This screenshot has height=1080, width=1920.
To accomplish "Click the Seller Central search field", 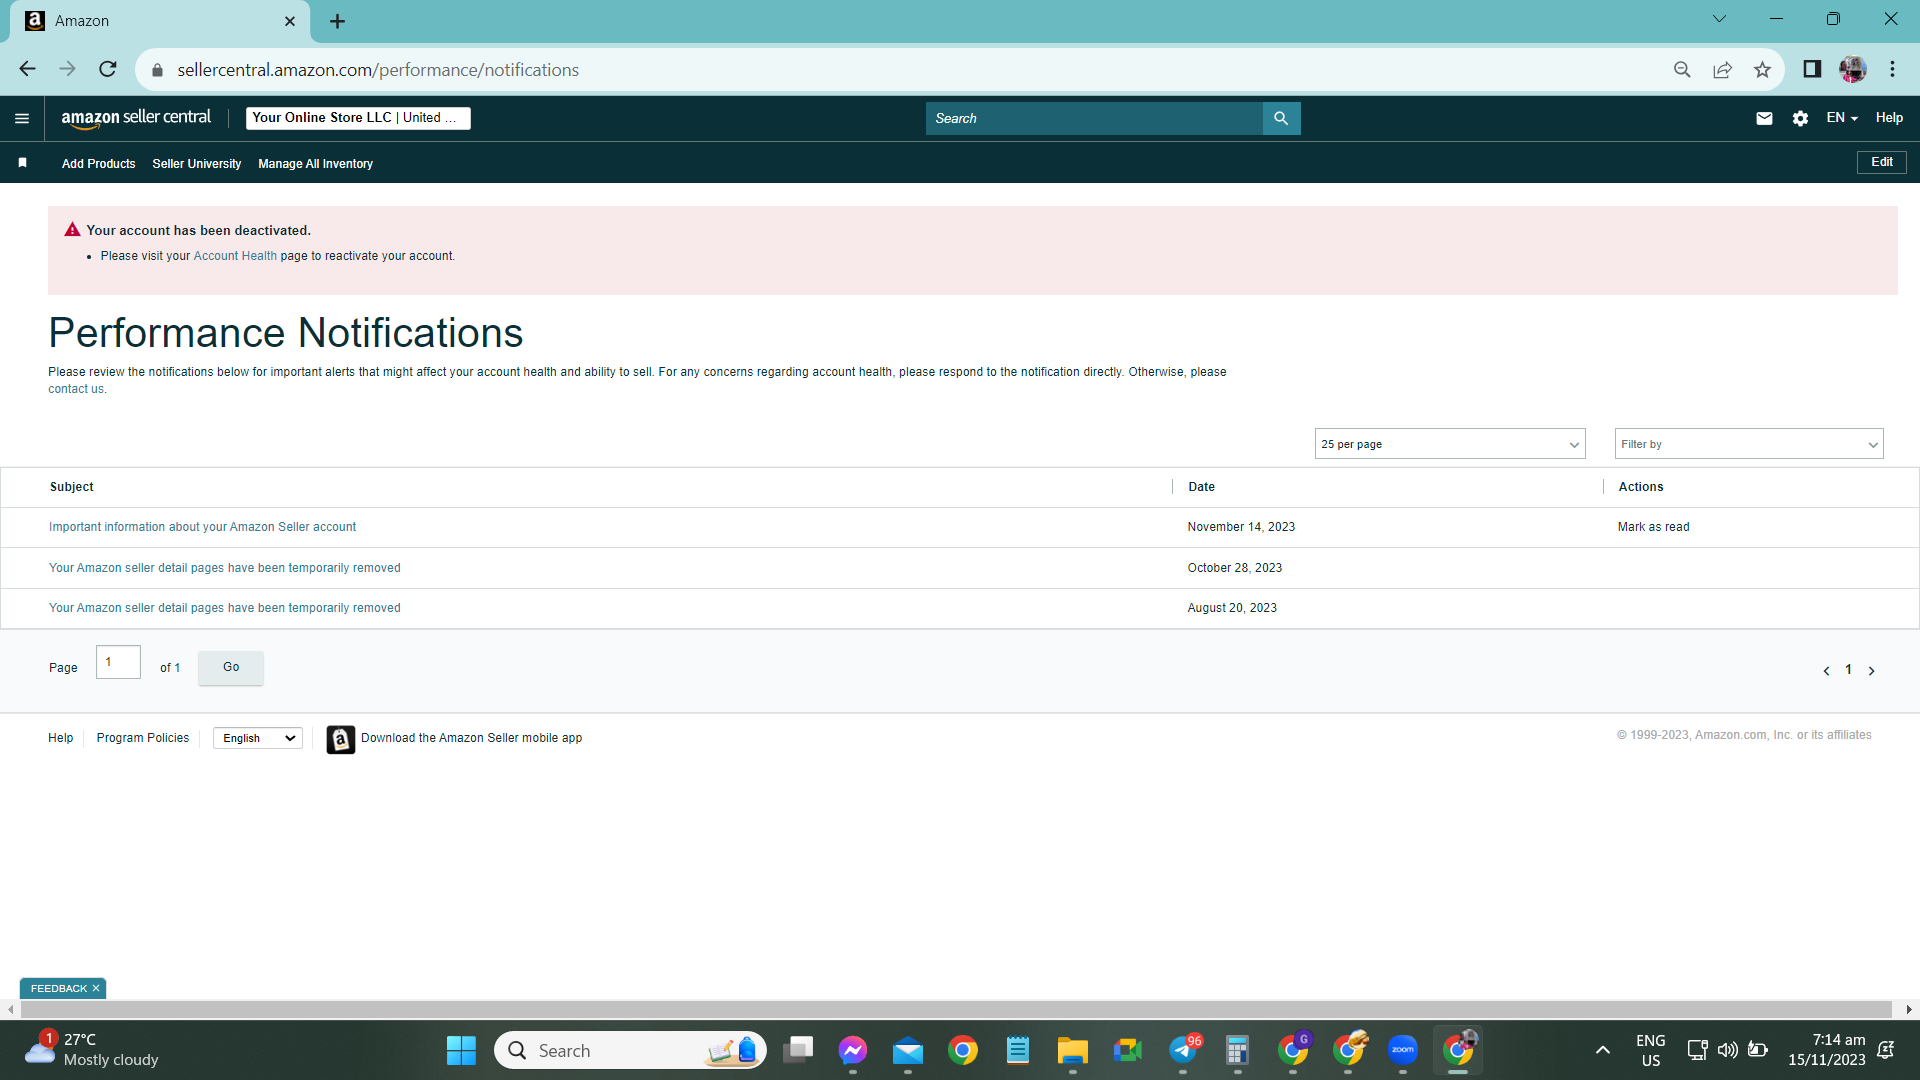I will point(1094,118).
